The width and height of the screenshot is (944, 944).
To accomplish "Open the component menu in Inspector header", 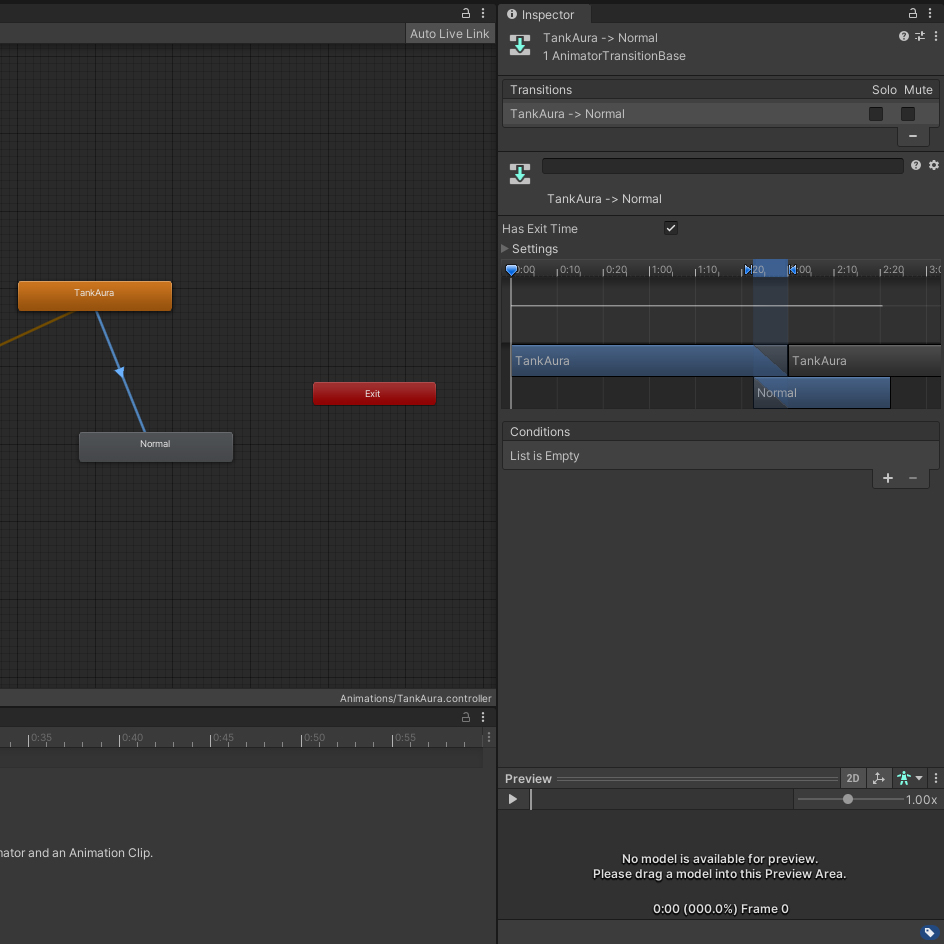I will click(936, 36).
